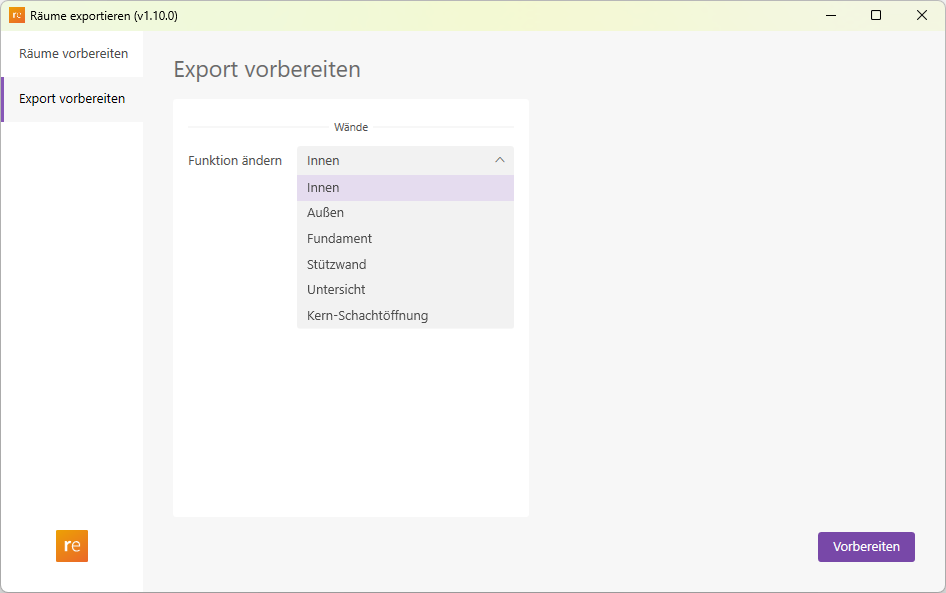Click the Funktion ändern text label

tap(234, 160)
